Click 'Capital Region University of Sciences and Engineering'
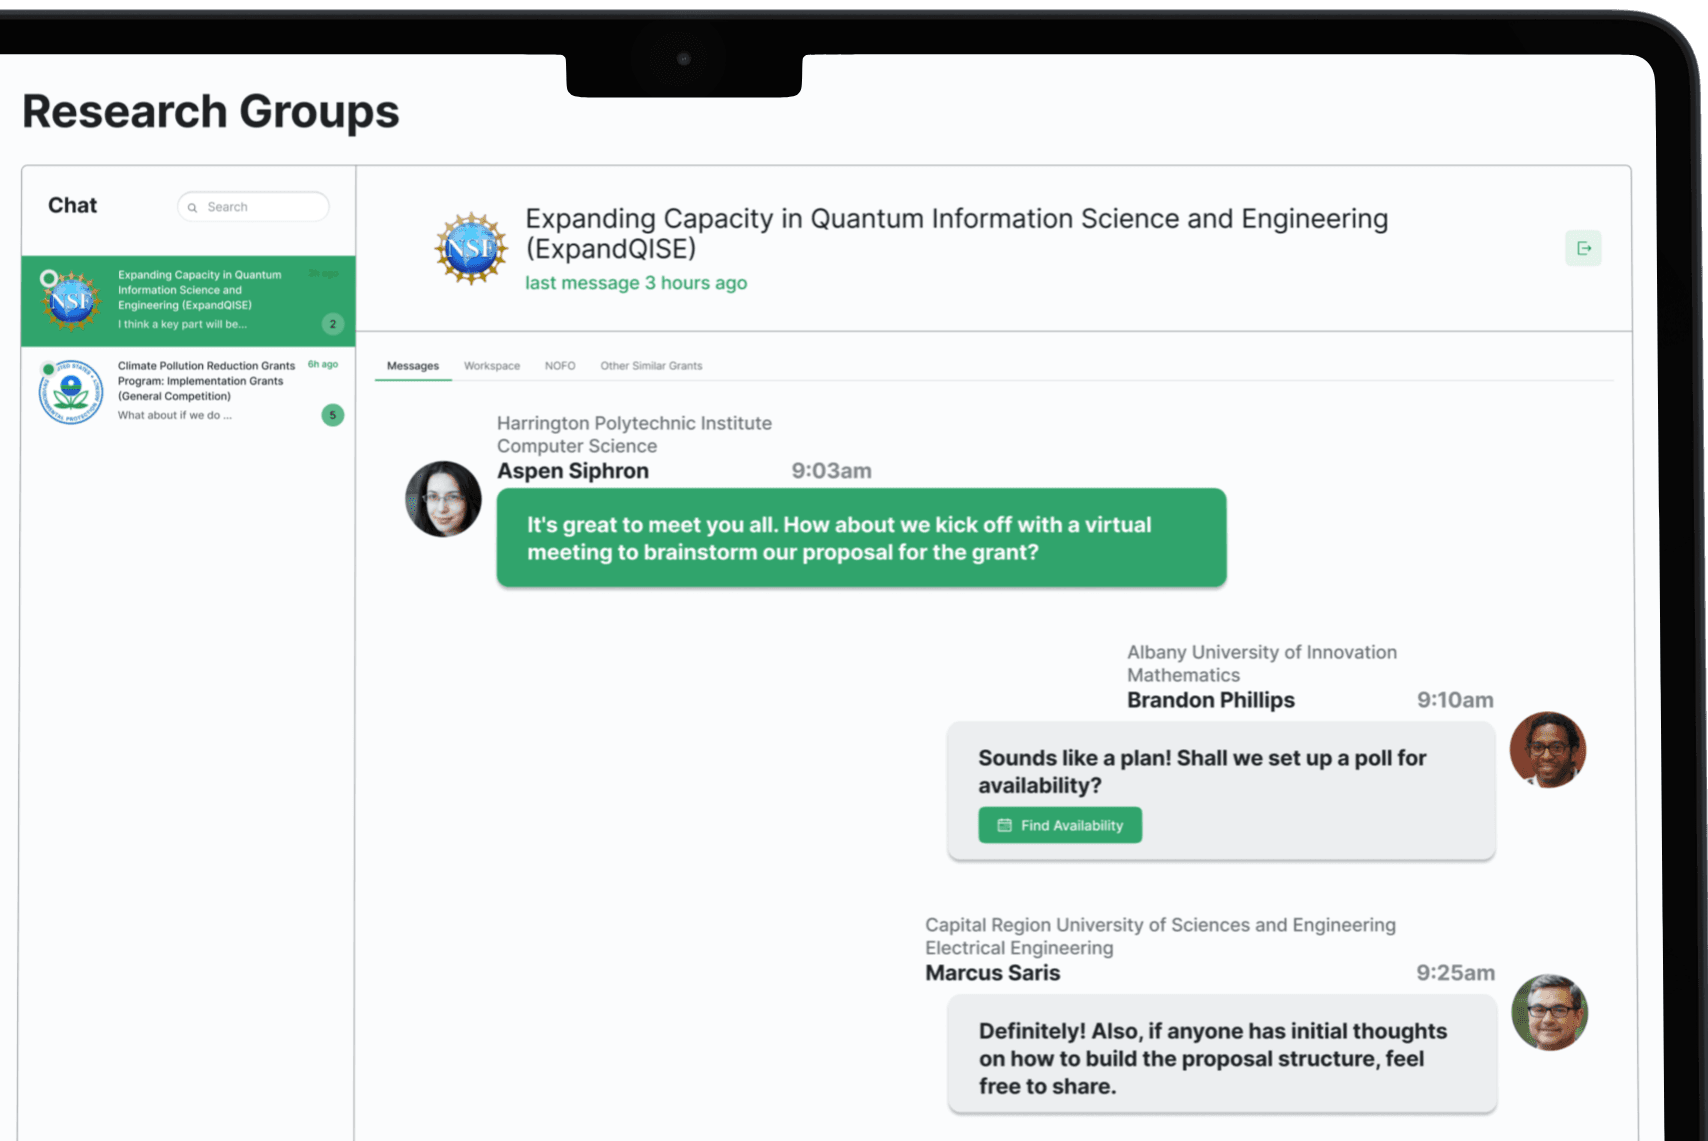The image size is (1708, 1141). tap(1160, 925)
